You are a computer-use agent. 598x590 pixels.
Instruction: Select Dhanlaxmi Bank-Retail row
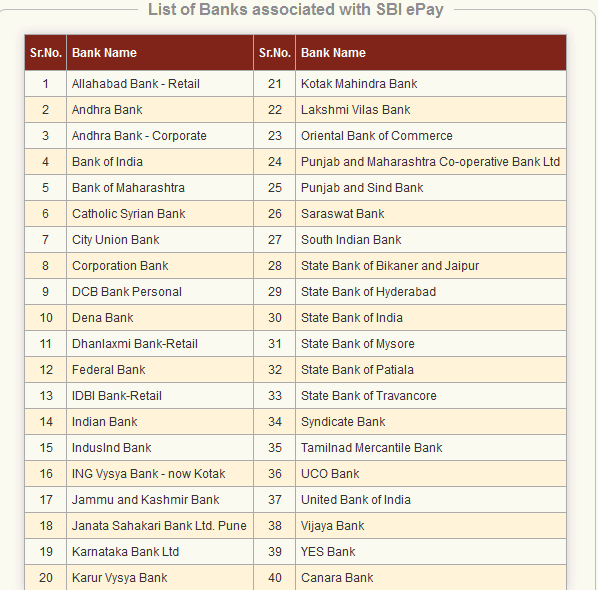(135, 344)
